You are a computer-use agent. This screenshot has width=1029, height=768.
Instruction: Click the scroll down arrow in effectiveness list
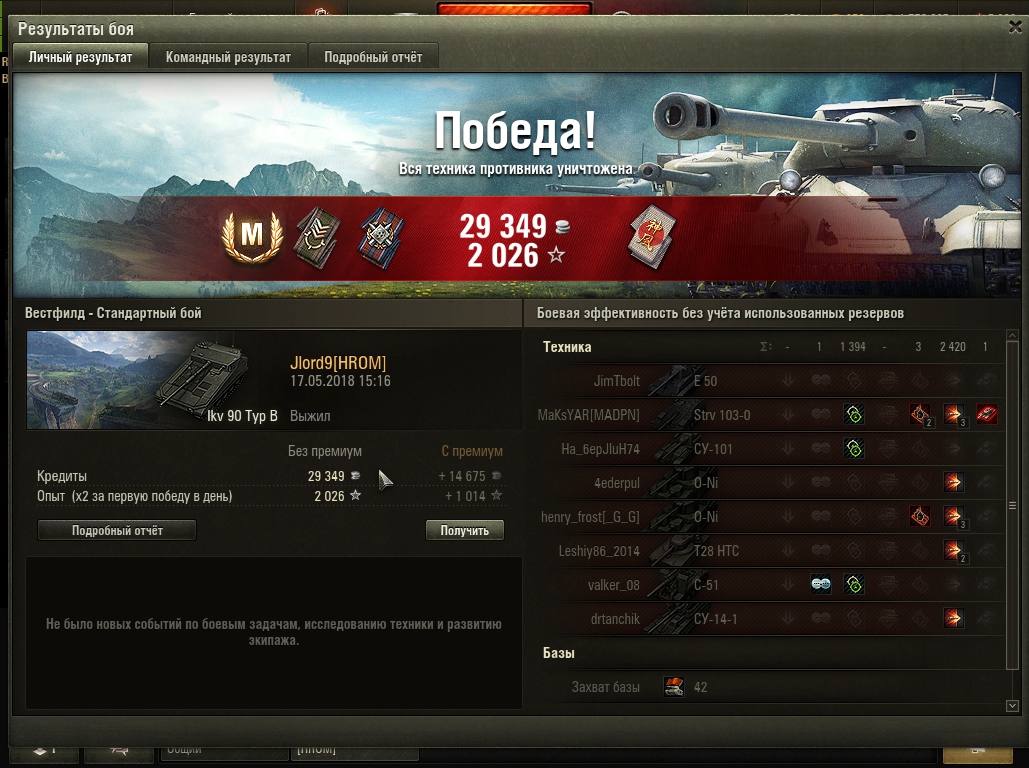tap(1012, 706)
